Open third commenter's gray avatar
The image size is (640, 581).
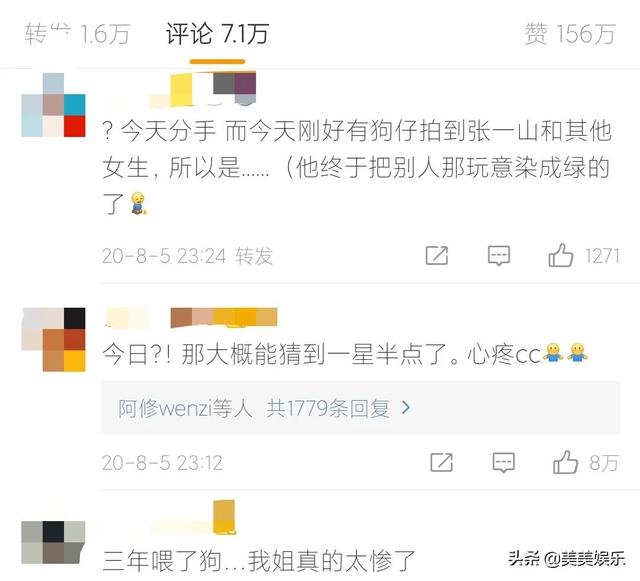click(53, 542)
